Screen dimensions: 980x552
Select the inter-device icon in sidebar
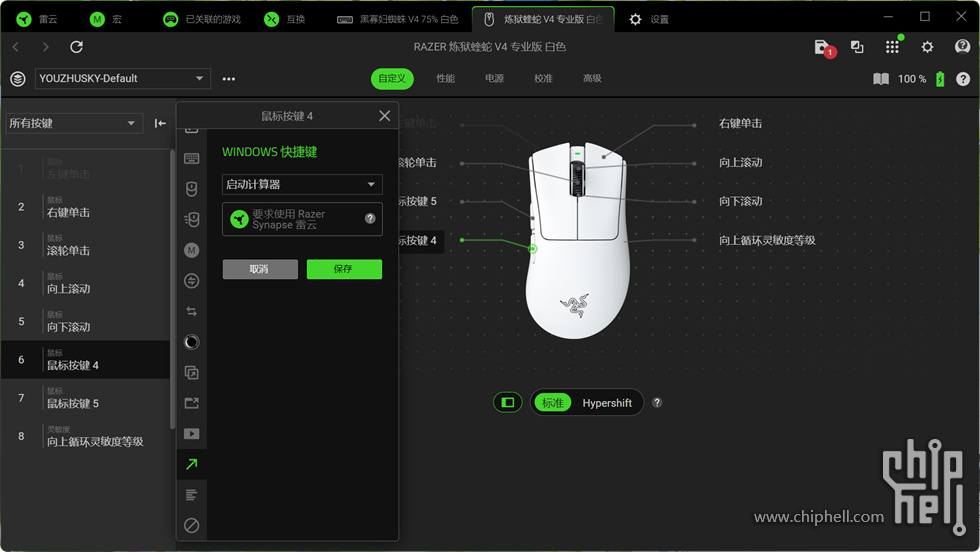(192, 281)
